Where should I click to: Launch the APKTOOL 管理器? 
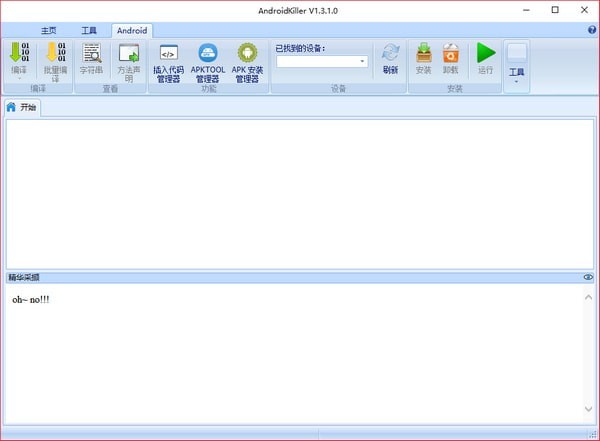[x=207, y=54]
